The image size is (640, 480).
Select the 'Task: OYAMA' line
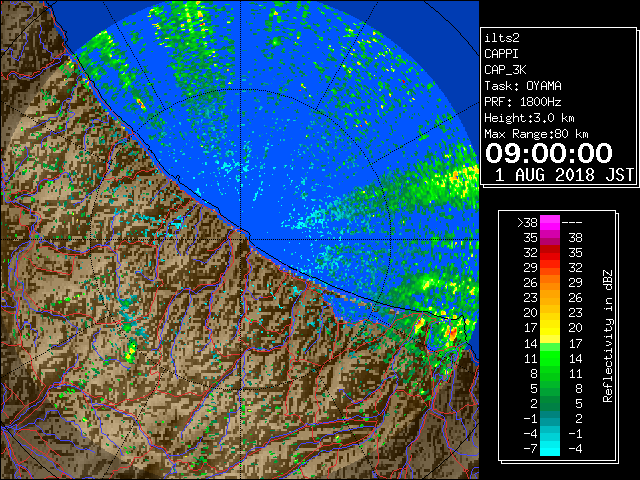[523, 86]
